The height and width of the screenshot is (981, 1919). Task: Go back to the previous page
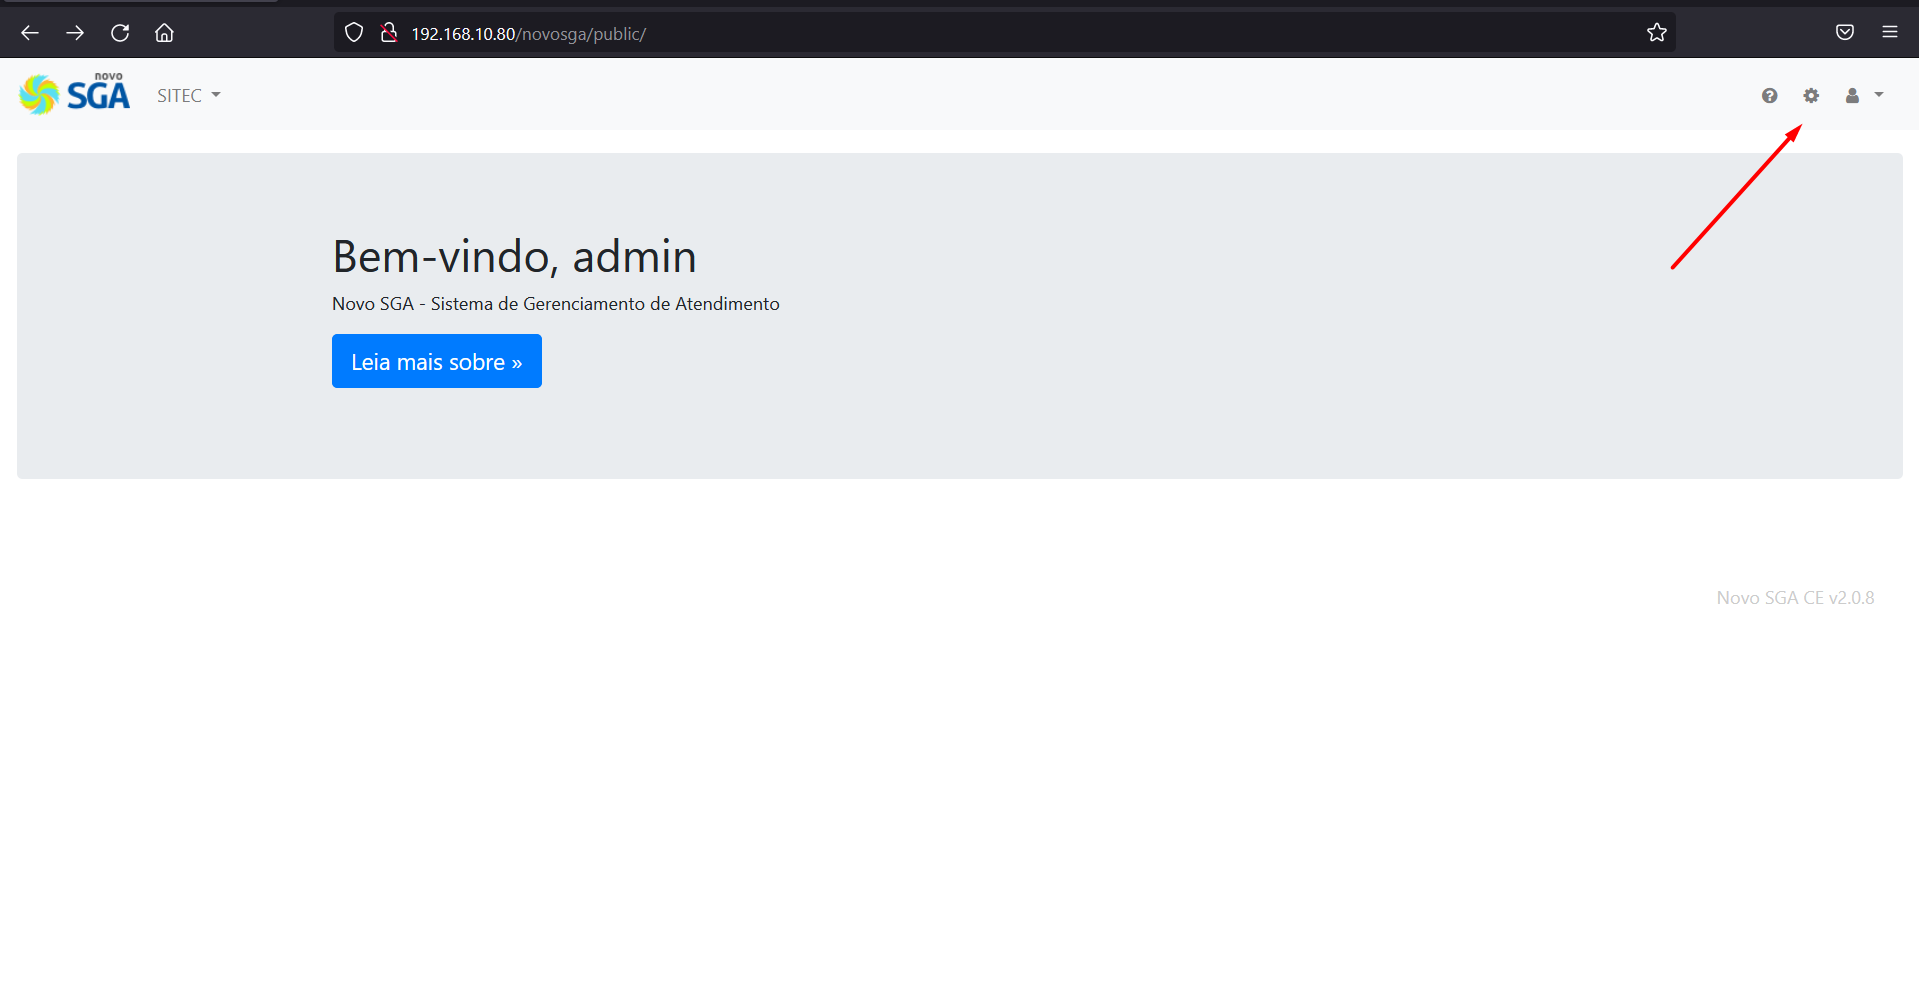(x=30, y=33)
